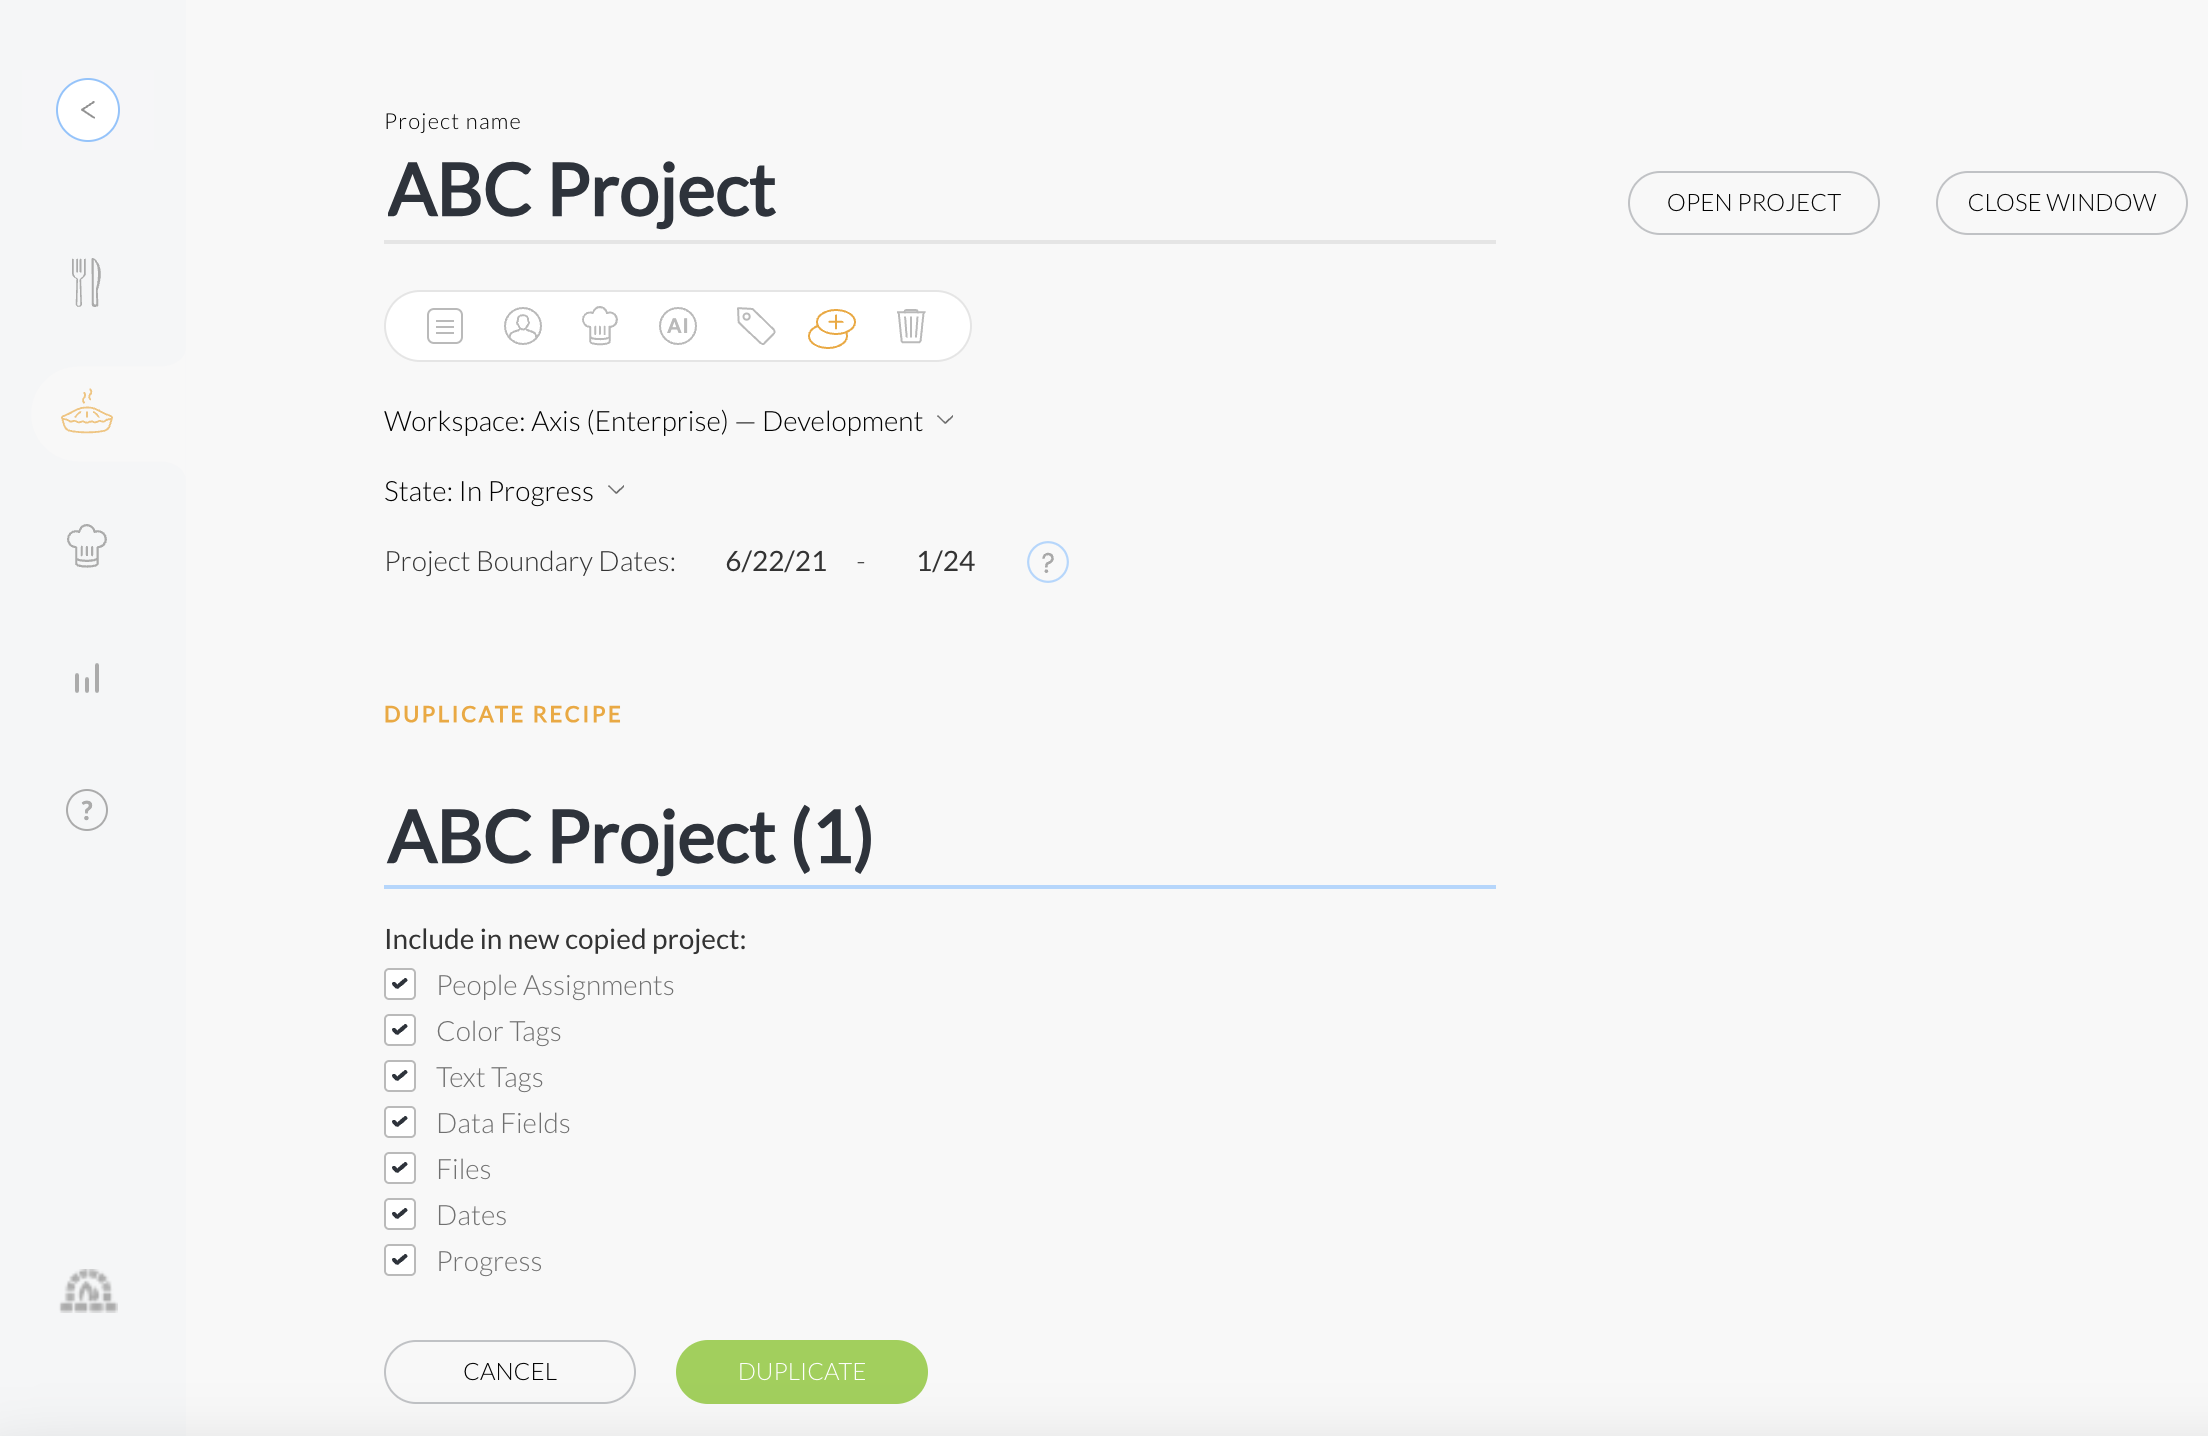Open the chef hat sidebar icon
Screen dimensions: 2208x1436
pyautogui.click(x=87, y=546)
